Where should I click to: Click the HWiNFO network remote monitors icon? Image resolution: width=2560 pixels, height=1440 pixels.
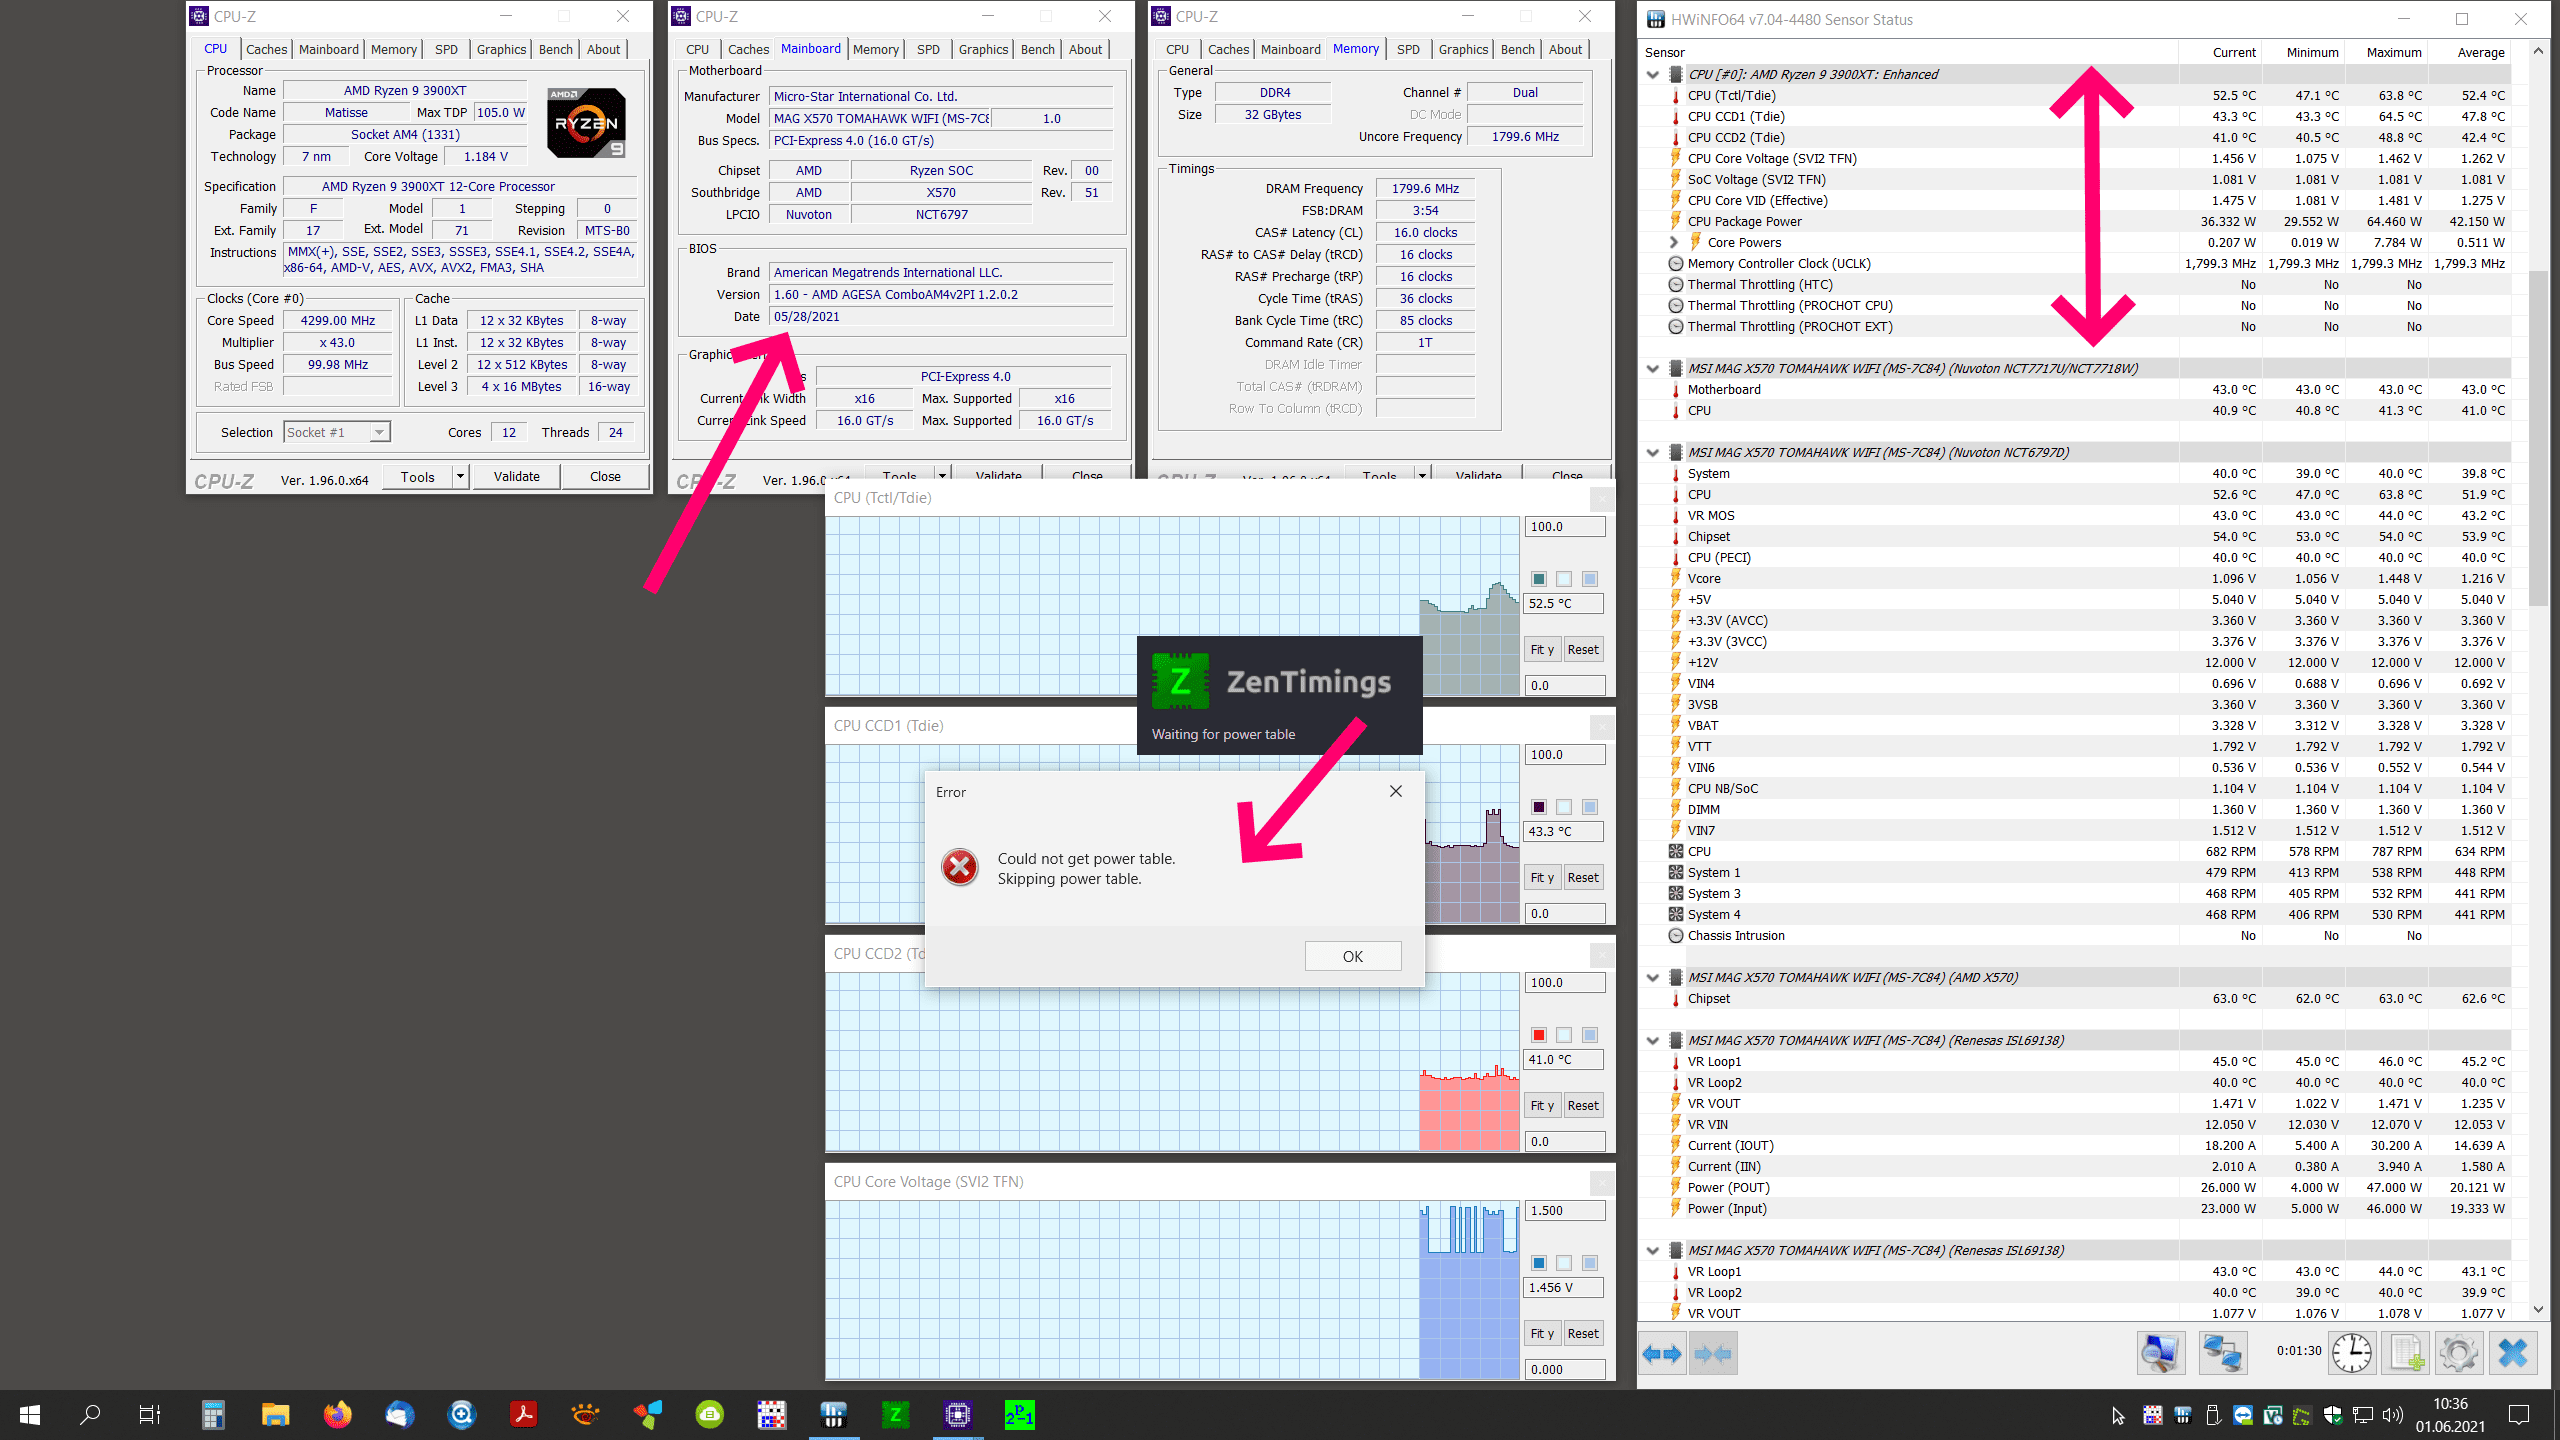click(2222, 1354)
